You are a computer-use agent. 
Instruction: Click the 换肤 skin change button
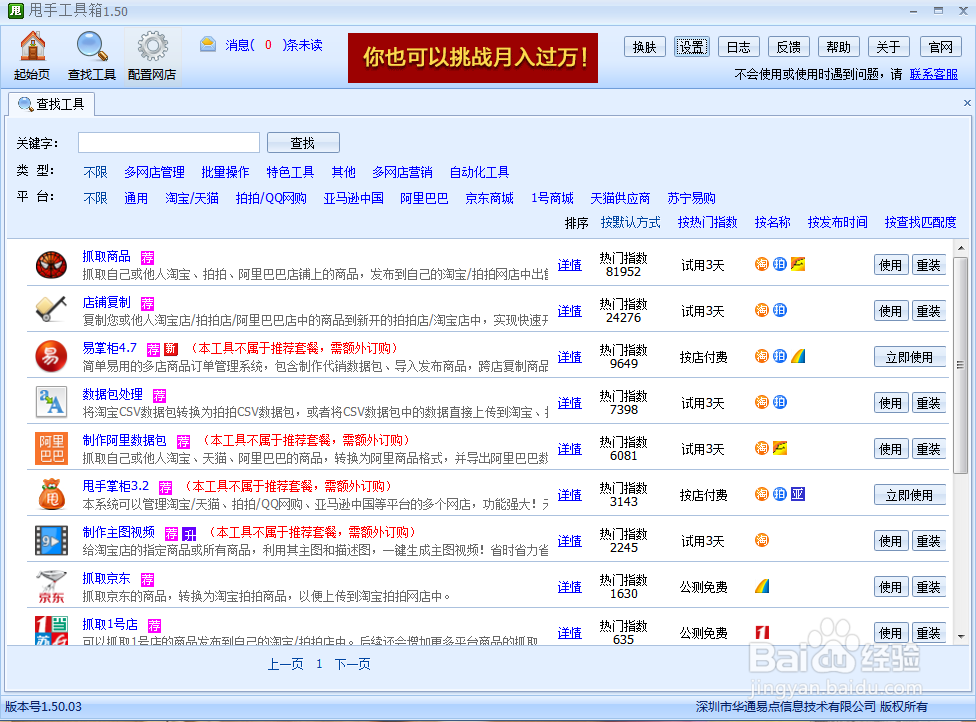(x=644, y=46)
